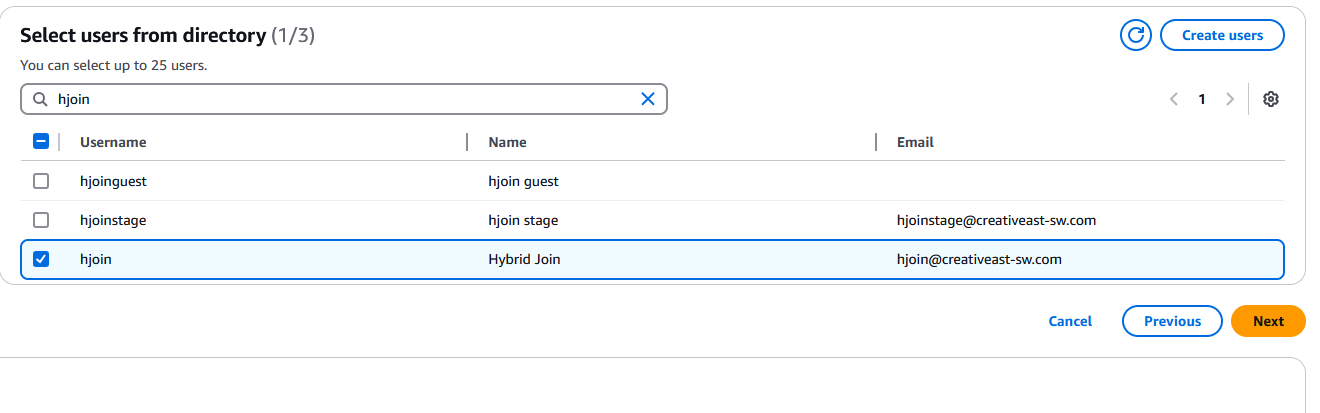Sort by the Username column header
This screenshot has width=1320, height=413.
tap(113, 142)
